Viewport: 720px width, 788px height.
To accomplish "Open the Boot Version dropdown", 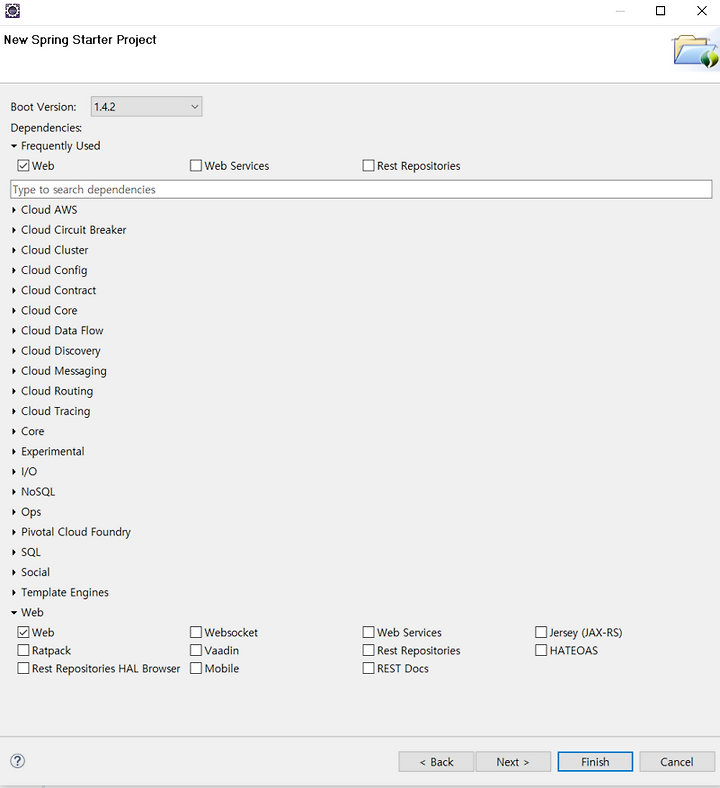I will click(146, 107).
